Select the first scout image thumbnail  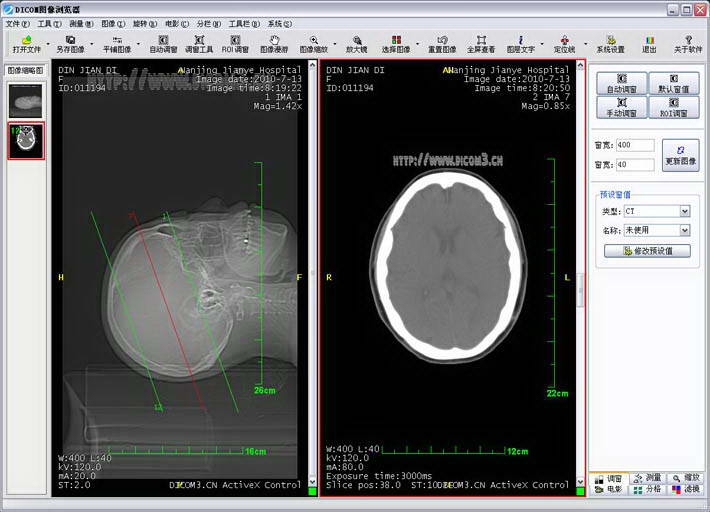[26, 100]
